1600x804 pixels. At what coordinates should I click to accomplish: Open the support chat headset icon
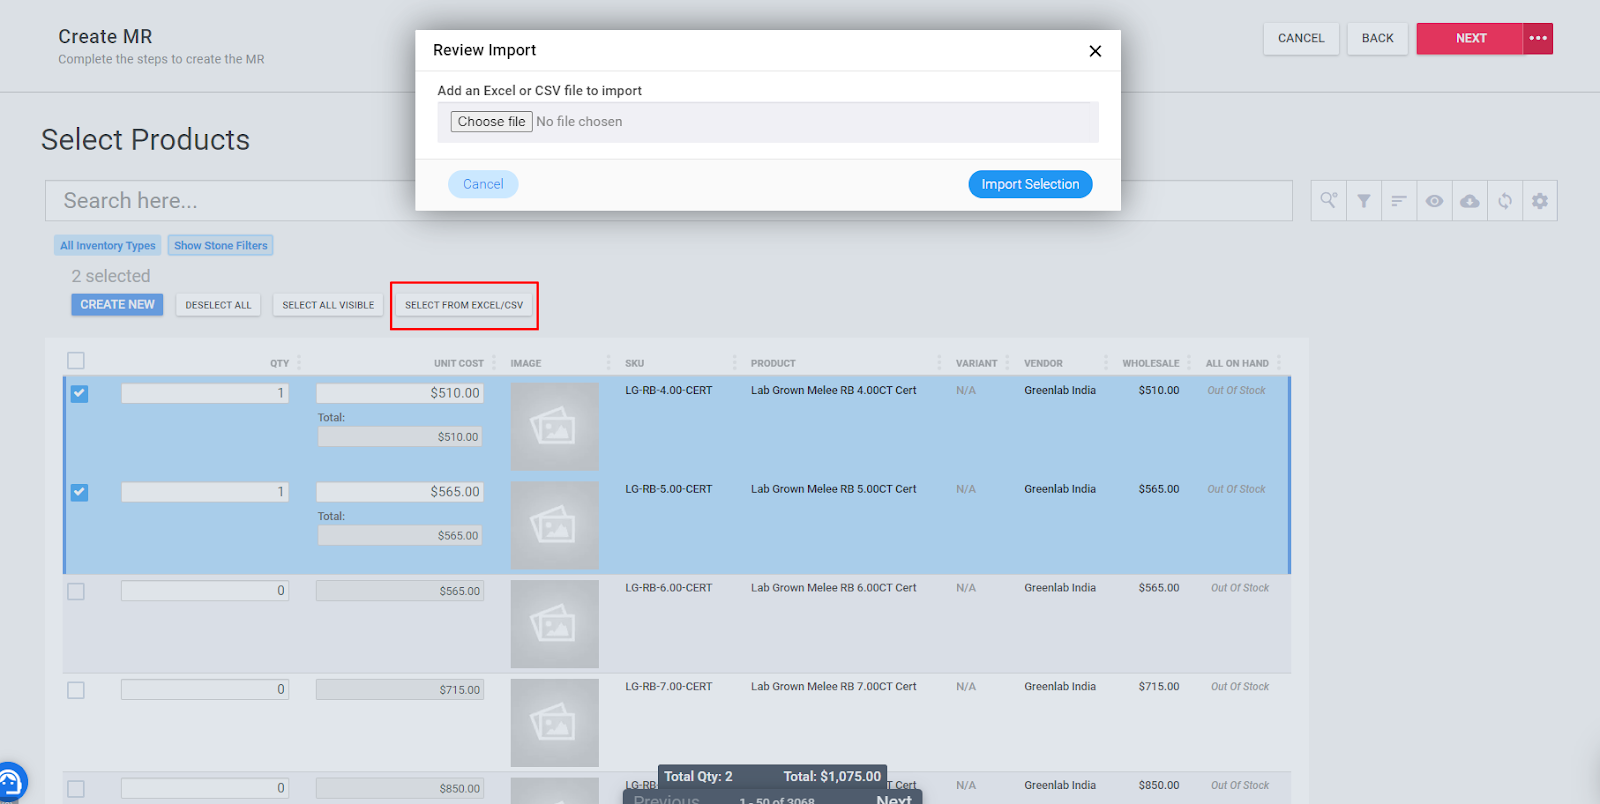click(x=10, y=782)
